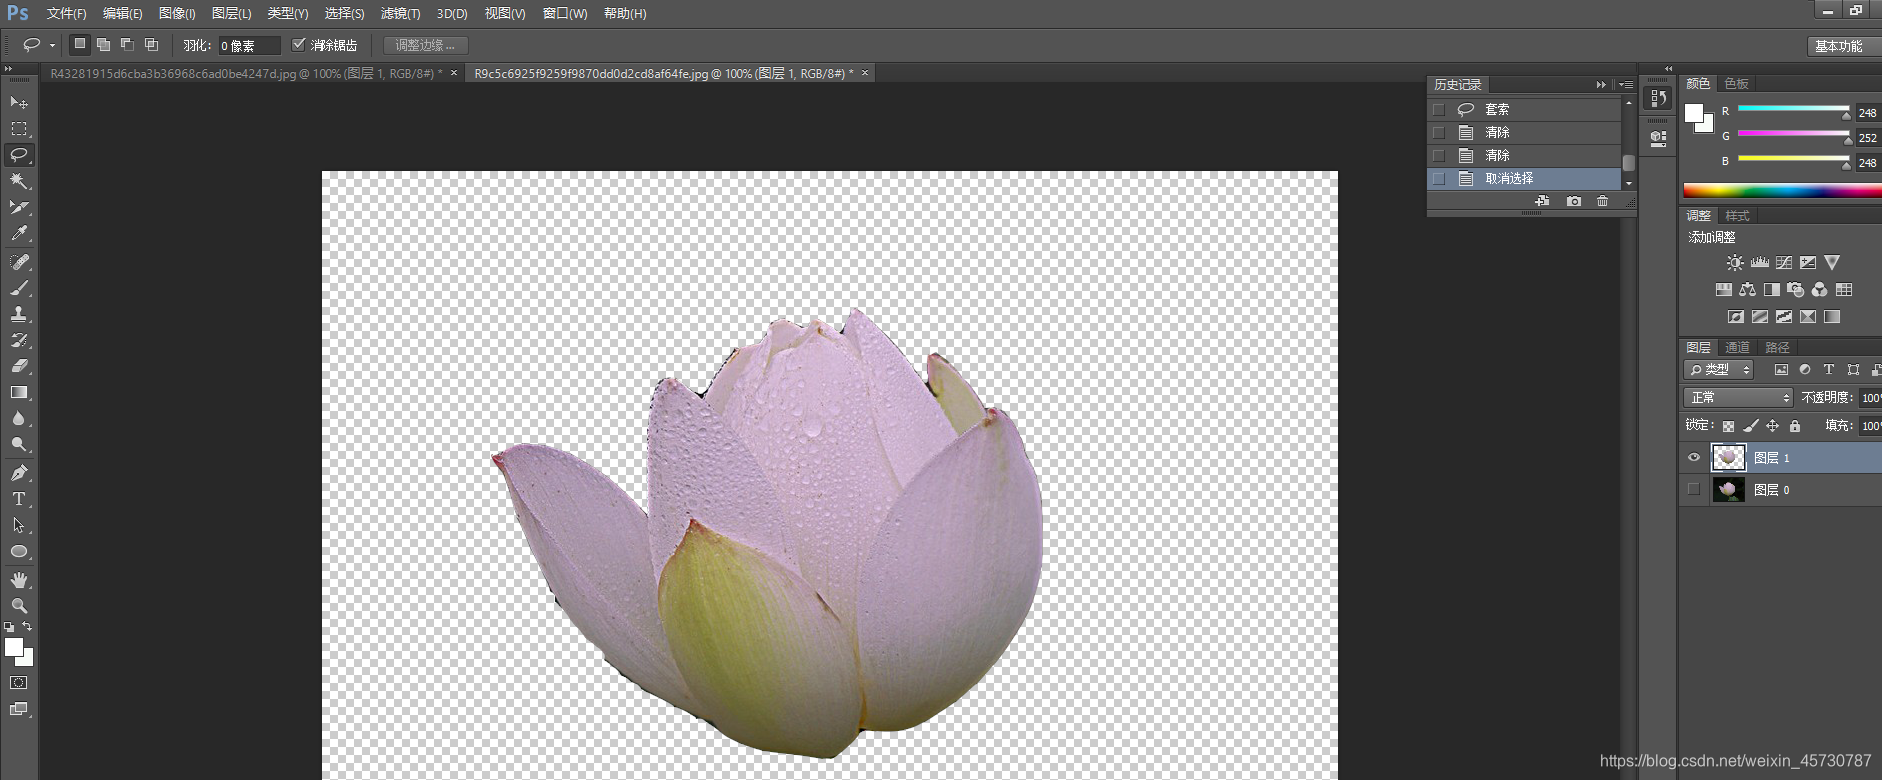Select the Brush tool

point(19,288)
